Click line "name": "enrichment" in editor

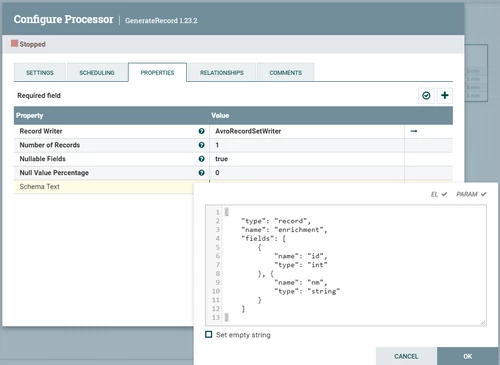point(284,230)
